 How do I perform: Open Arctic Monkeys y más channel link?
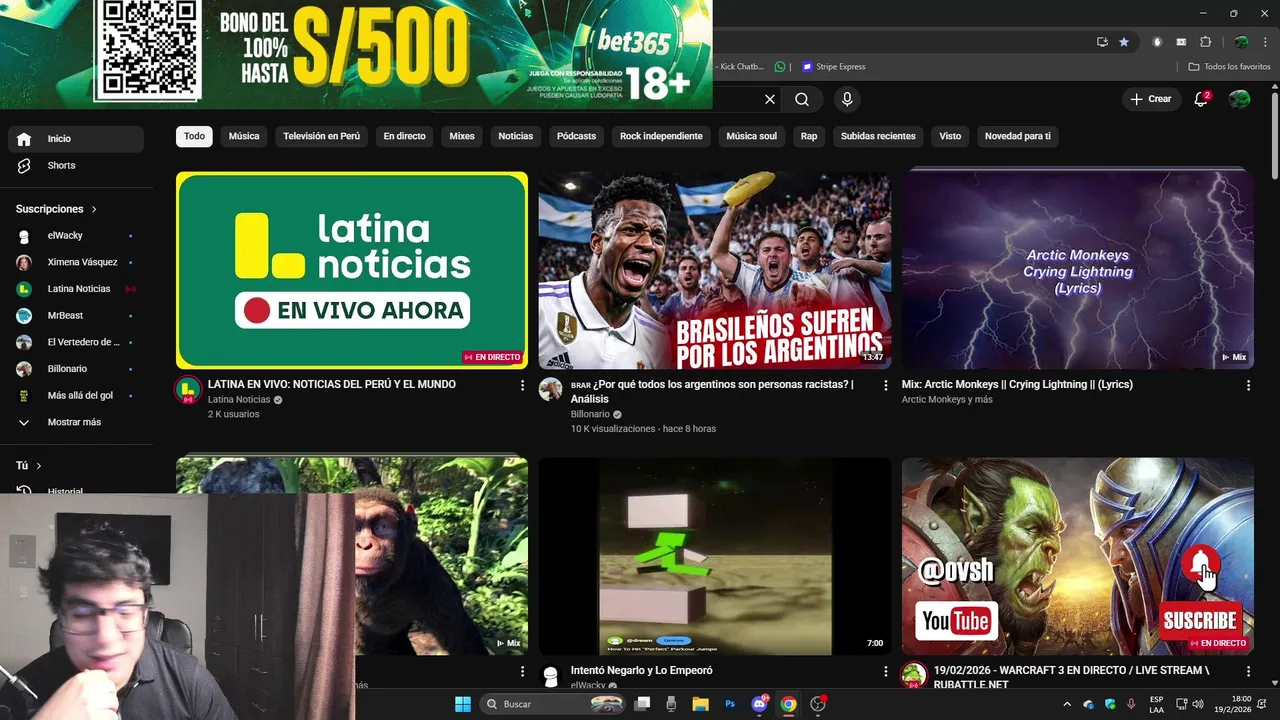tap(947, 399)
